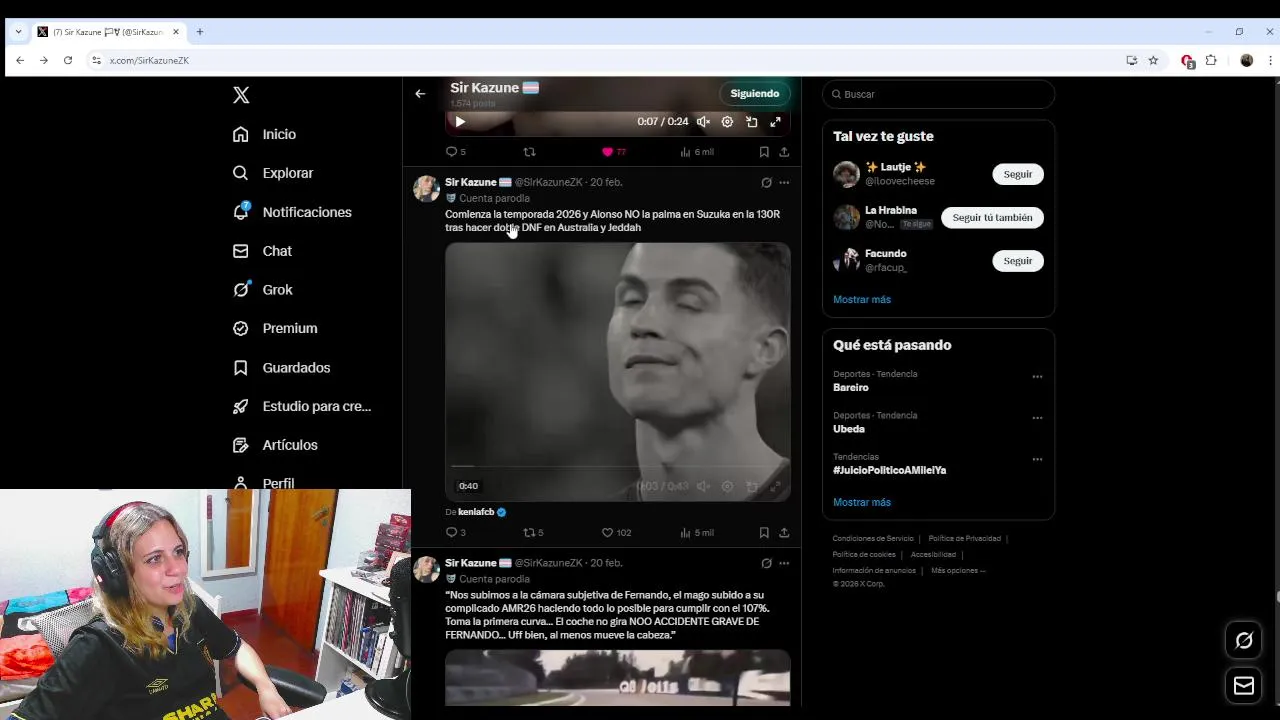Open Chrome tab search dropdown

click(18, 32)
